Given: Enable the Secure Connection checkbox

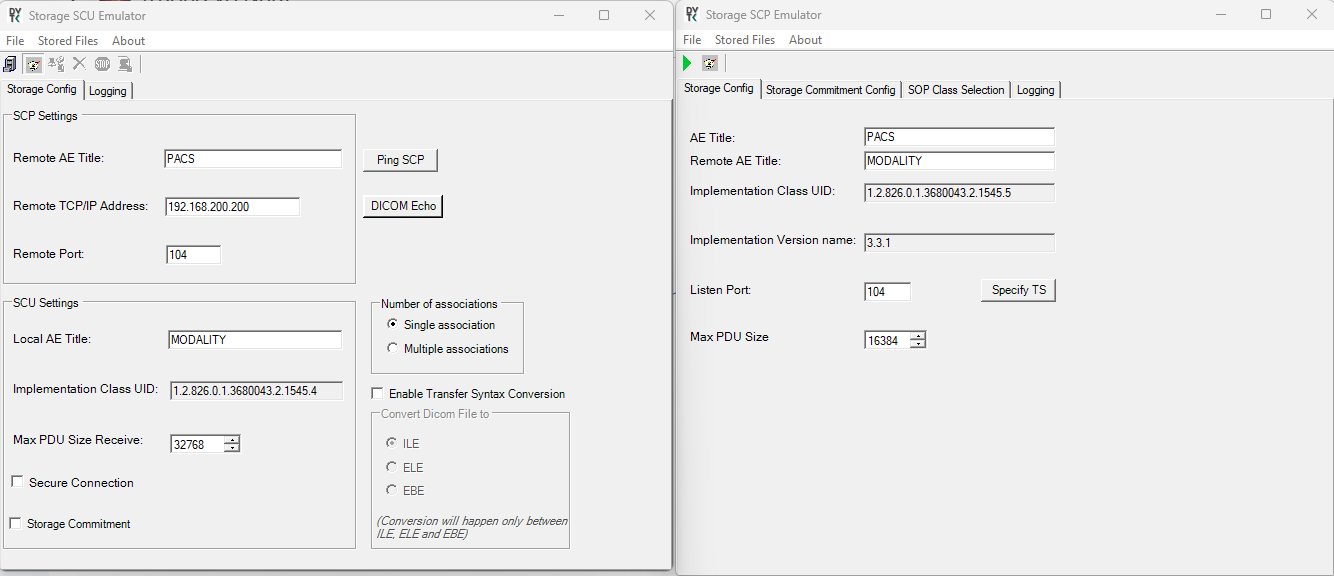Looking at the screenshot, I should (x=17, y=482).
